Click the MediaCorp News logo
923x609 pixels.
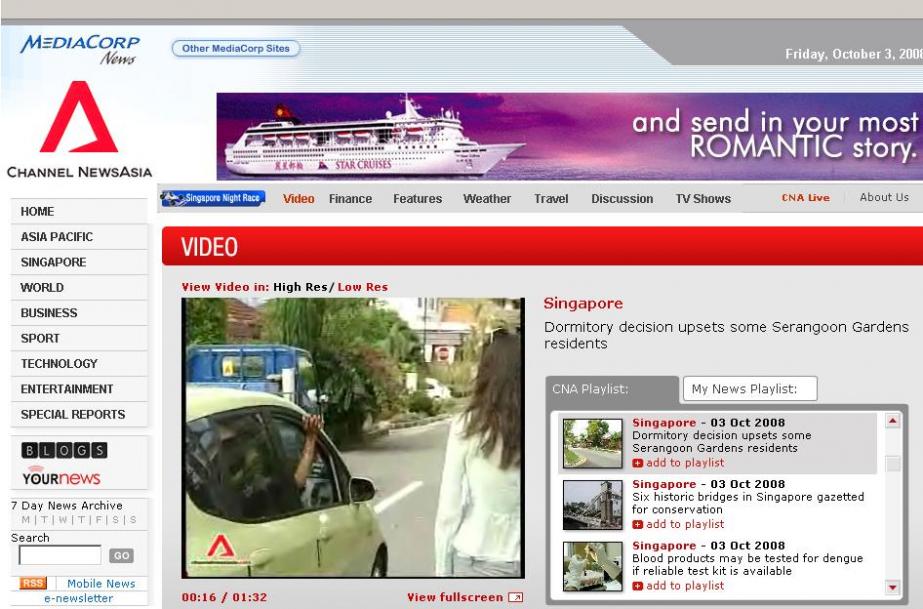[x=79, y=49]
